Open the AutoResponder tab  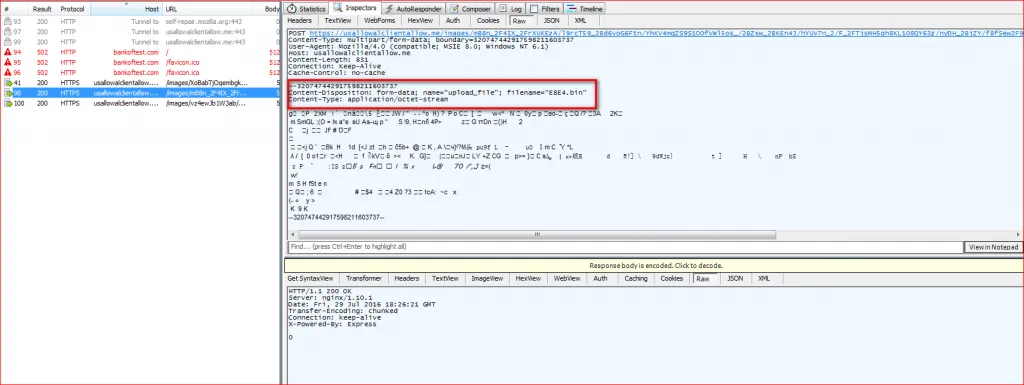(x=414, y=9)
